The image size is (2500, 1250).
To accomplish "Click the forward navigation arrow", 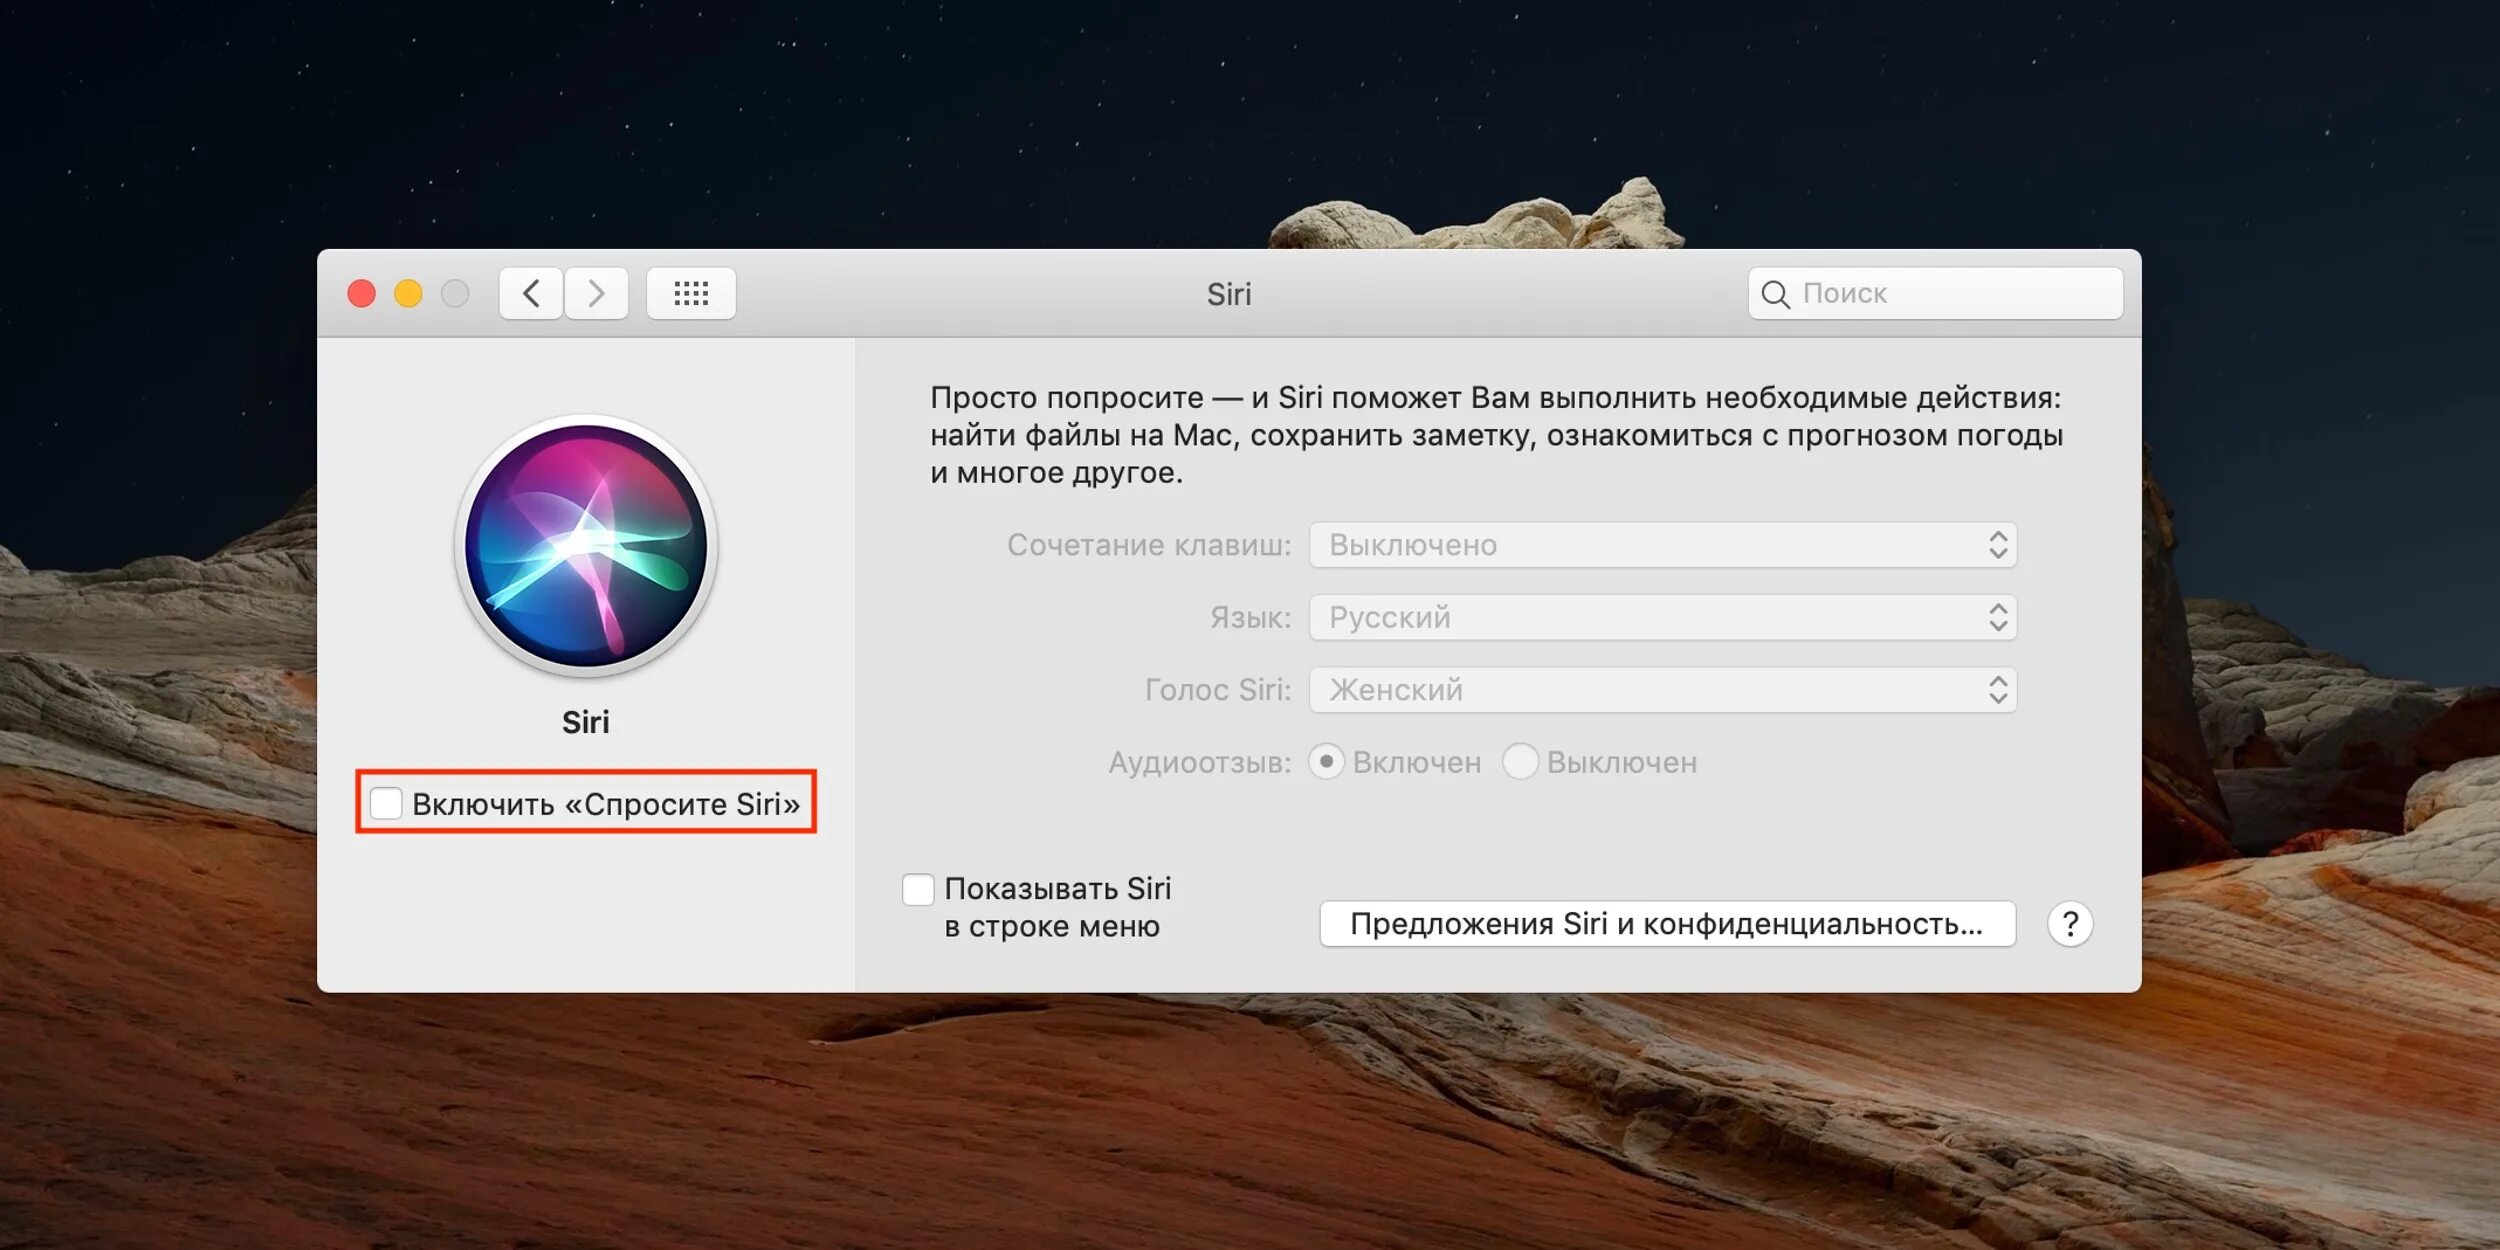I will [596, 293].
